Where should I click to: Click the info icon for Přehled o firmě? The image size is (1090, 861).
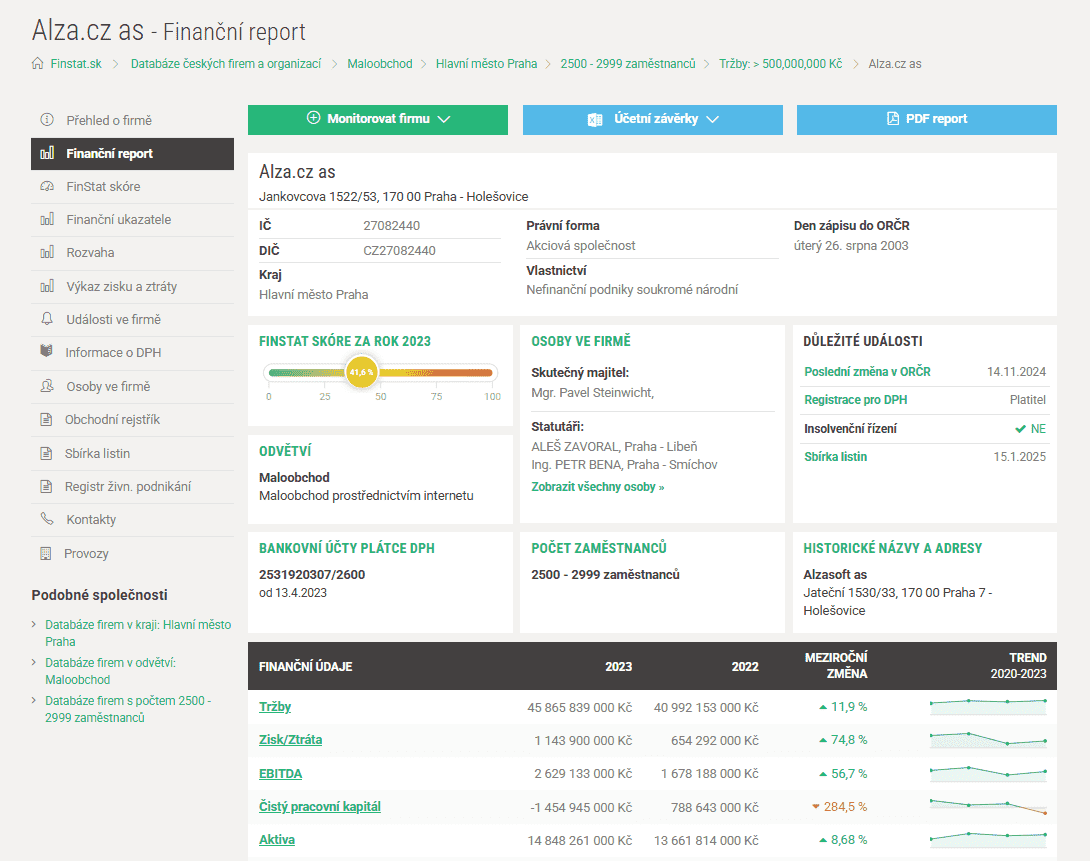pyautogui.click(x=47, y=120)
